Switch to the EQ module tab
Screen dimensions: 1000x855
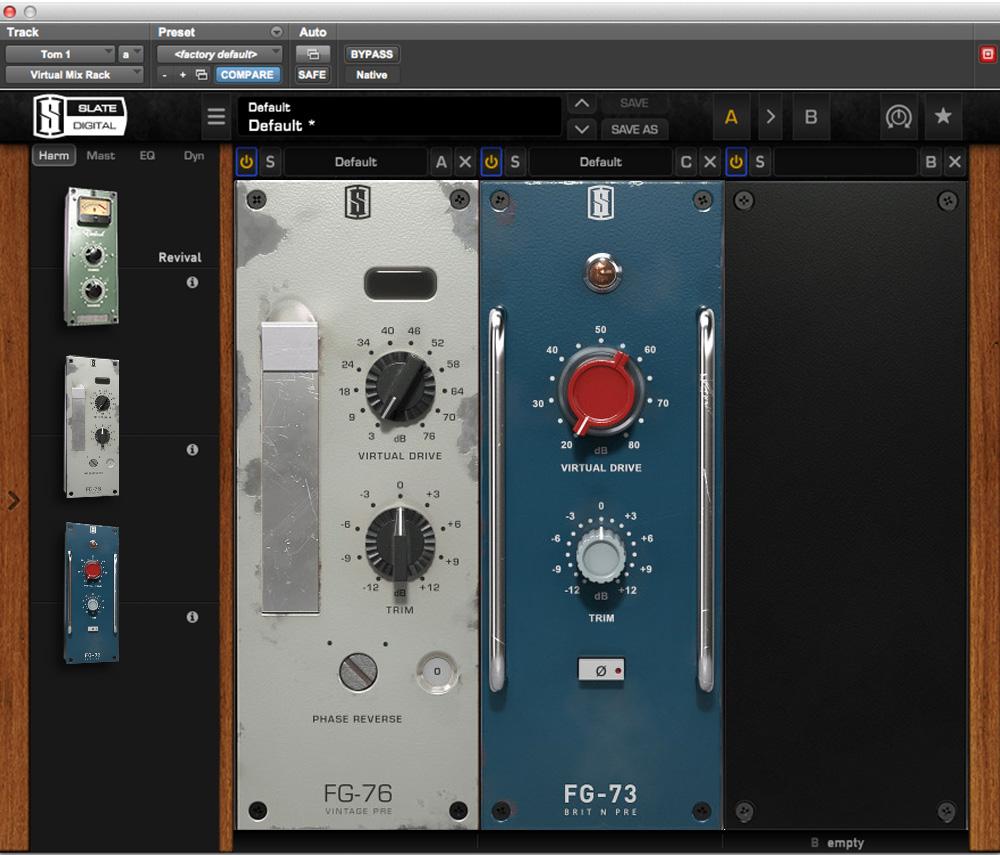(x=147, y=156)
